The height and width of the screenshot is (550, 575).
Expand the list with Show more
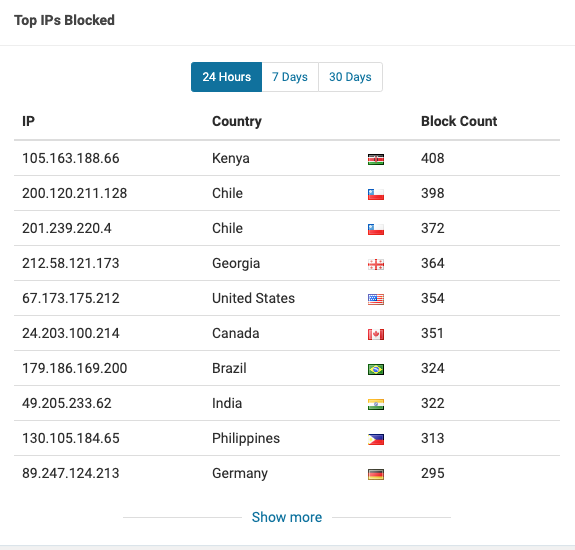click(x=287, y=517)
